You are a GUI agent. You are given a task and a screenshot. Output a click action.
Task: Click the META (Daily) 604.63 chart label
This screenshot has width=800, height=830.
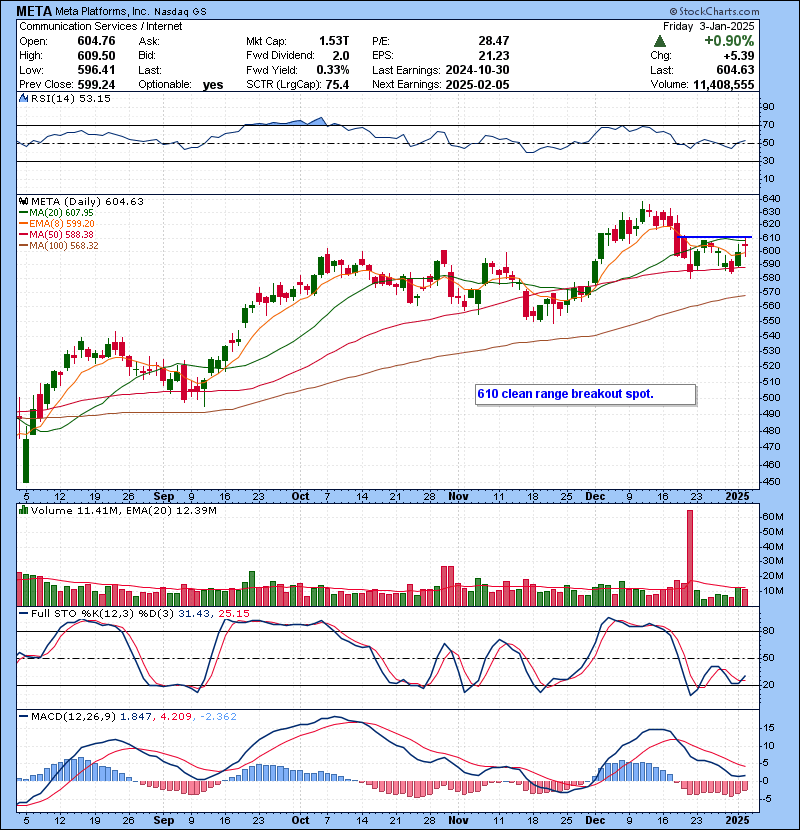pyautogui.click(x=87, y=201)
